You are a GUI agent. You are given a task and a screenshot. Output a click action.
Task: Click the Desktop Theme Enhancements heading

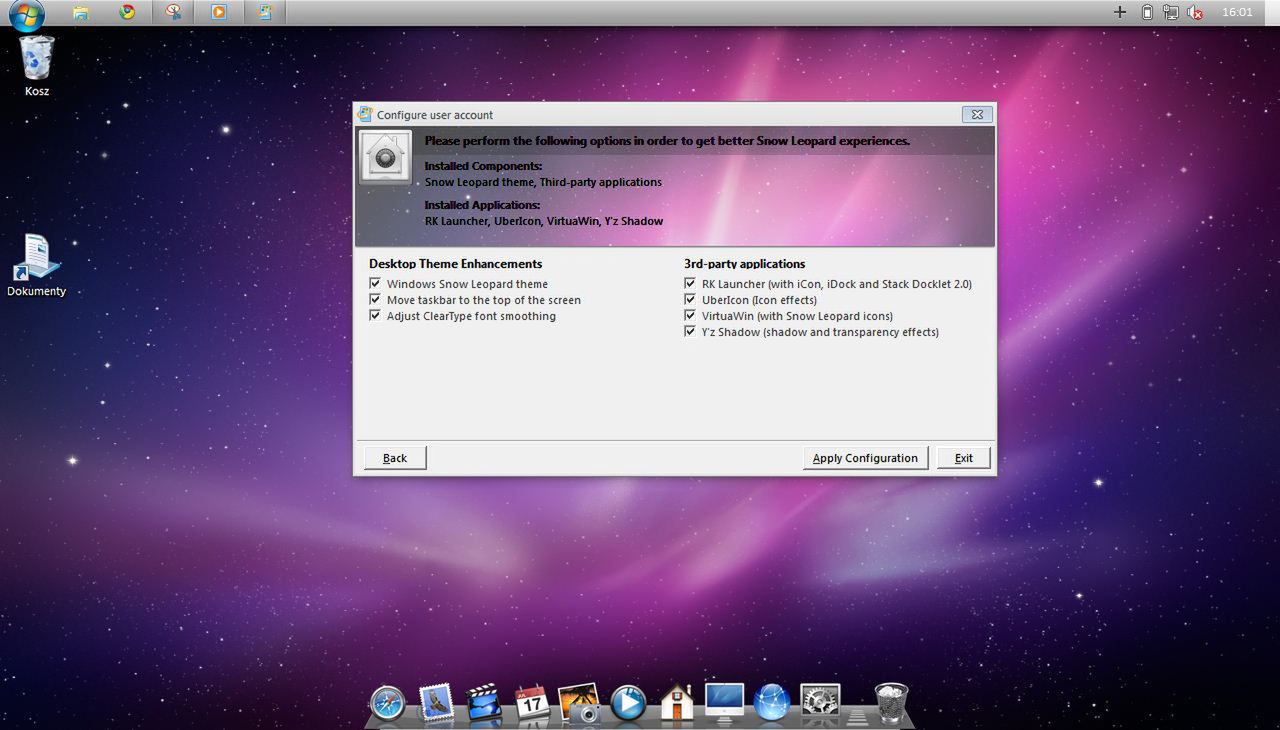click(455, 264)
